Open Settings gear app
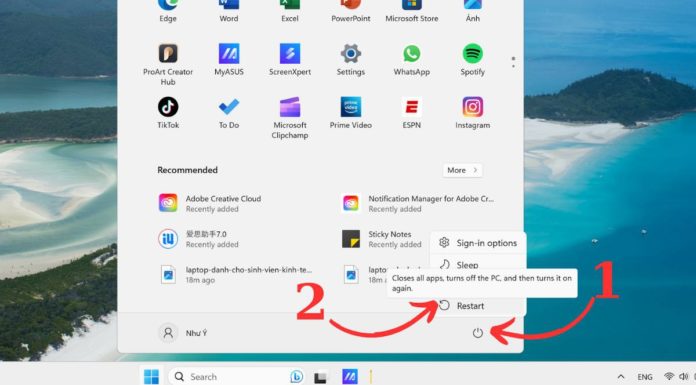 click(351, 60)
